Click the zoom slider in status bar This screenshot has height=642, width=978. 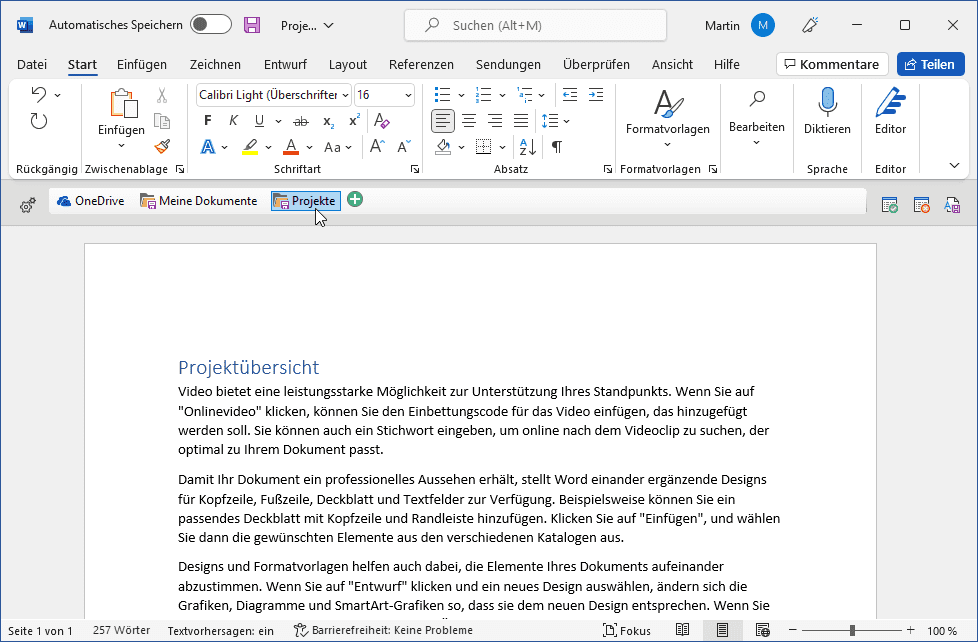coord(852,631)
